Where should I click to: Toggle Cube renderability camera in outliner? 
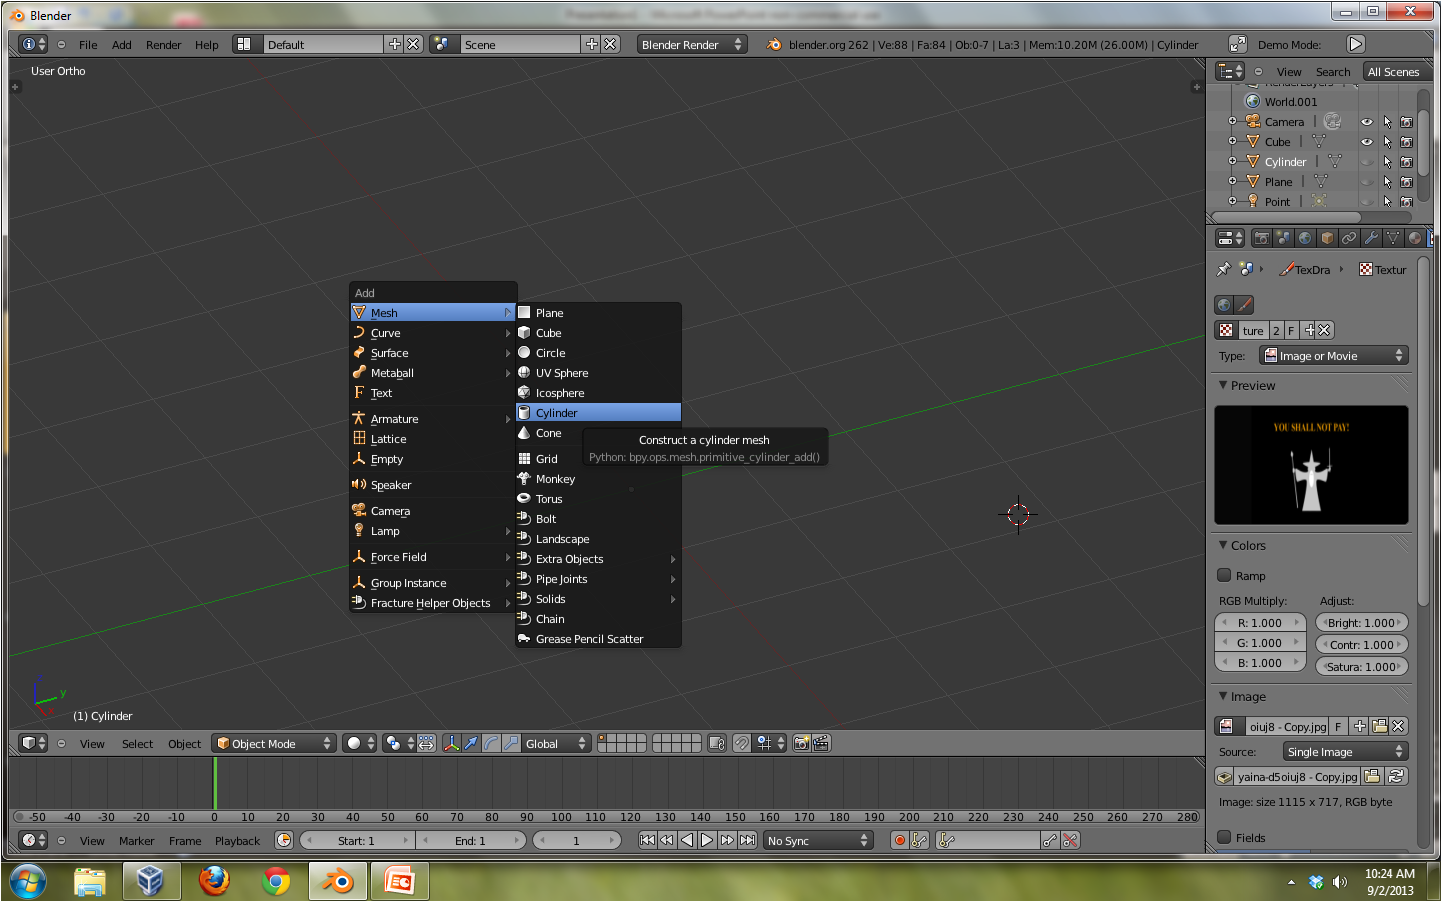pos(1406,142)
